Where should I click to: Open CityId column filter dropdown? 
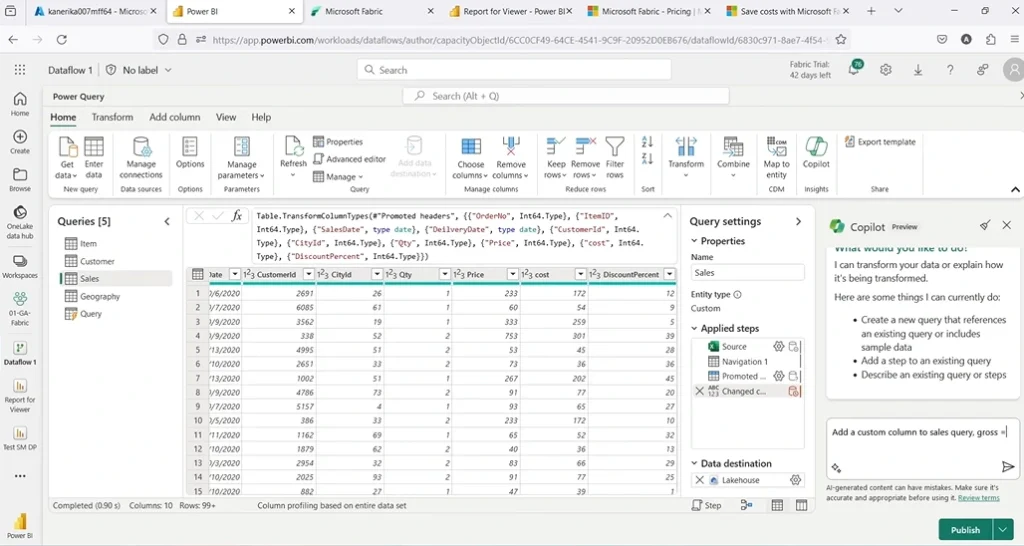377,274
